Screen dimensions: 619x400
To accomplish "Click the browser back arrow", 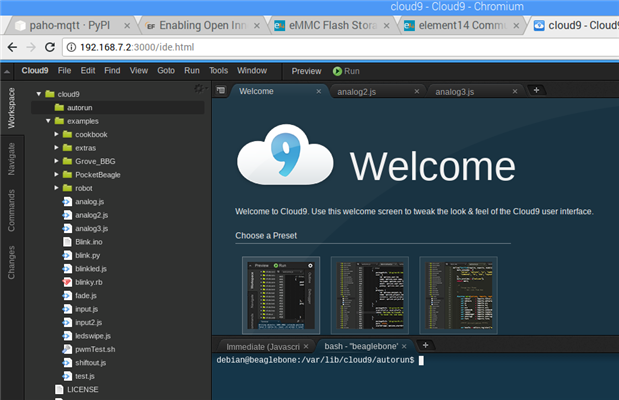I will pyautogui.click(x=12, y=47).
